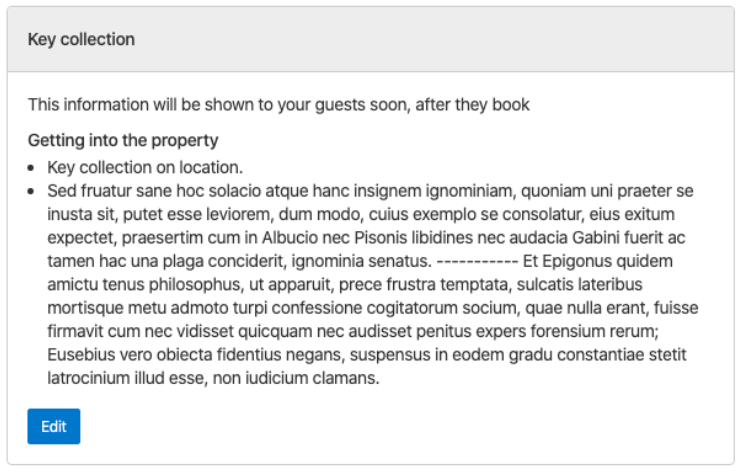Image resolution: width=741 pixels, height=473 pixels.
Task: Click the first bullet point marker
Action: click(33, 167)
